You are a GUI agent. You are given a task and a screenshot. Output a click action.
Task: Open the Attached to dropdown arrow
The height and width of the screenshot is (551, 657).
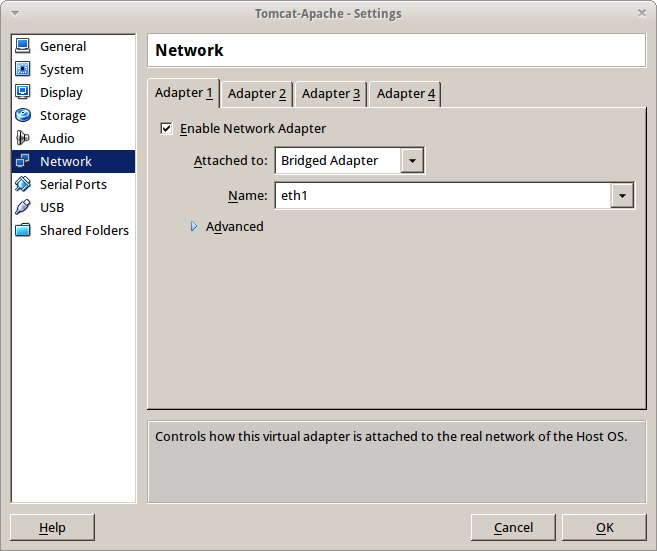click(412, 160)
